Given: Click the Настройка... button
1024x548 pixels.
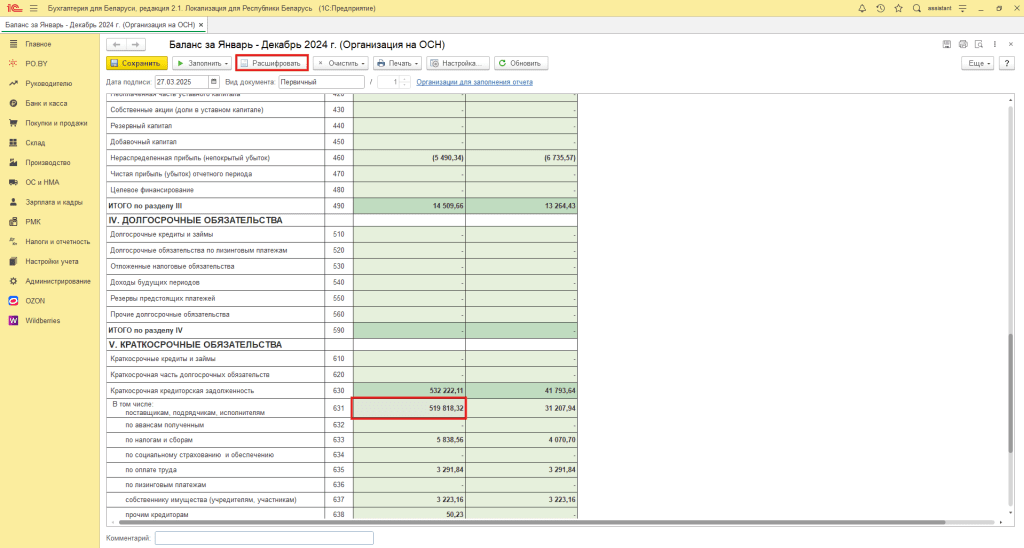Looking at the screenshot, I should pyautogui.click(x=458, y=63).
